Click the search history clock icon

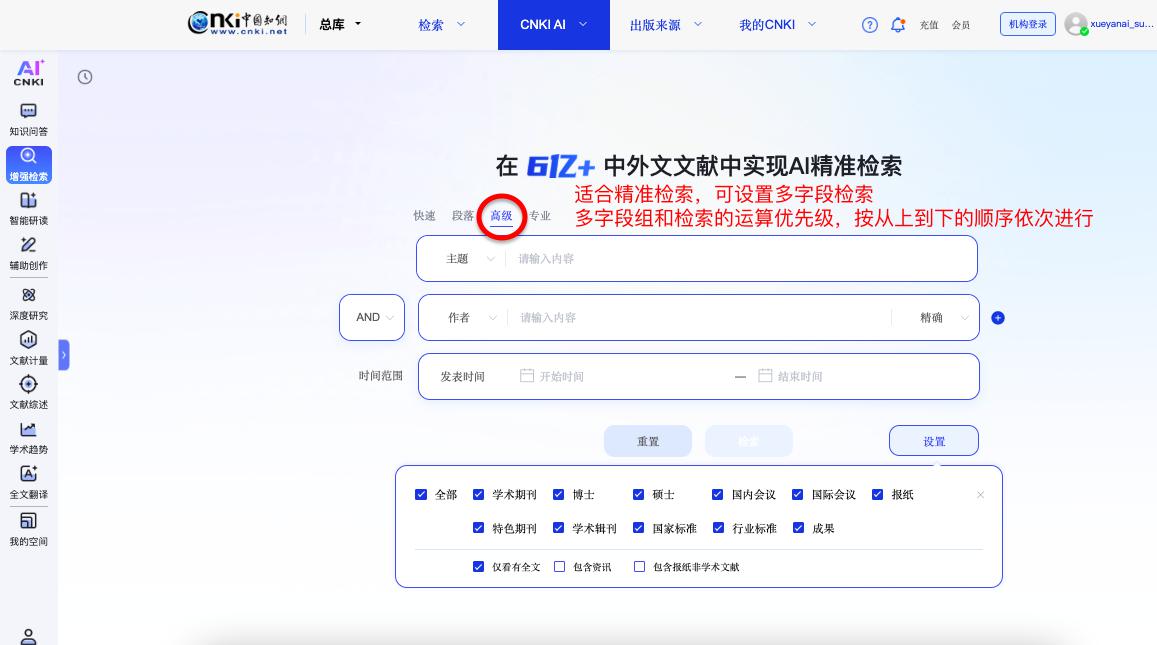click(85, 77)
